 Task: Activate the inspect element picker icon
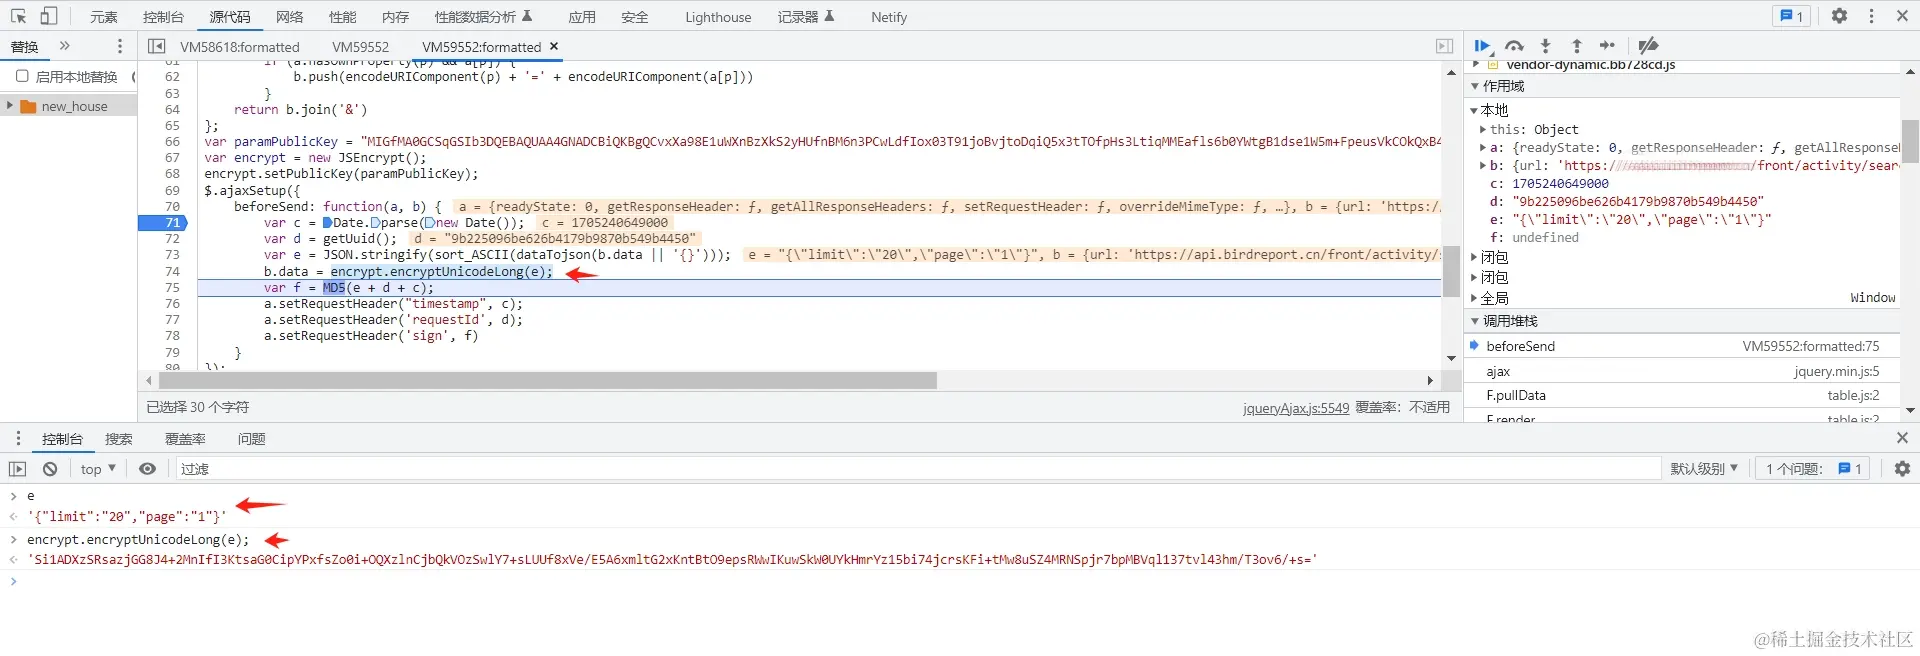pyautogui.click(x=18, y=16)
